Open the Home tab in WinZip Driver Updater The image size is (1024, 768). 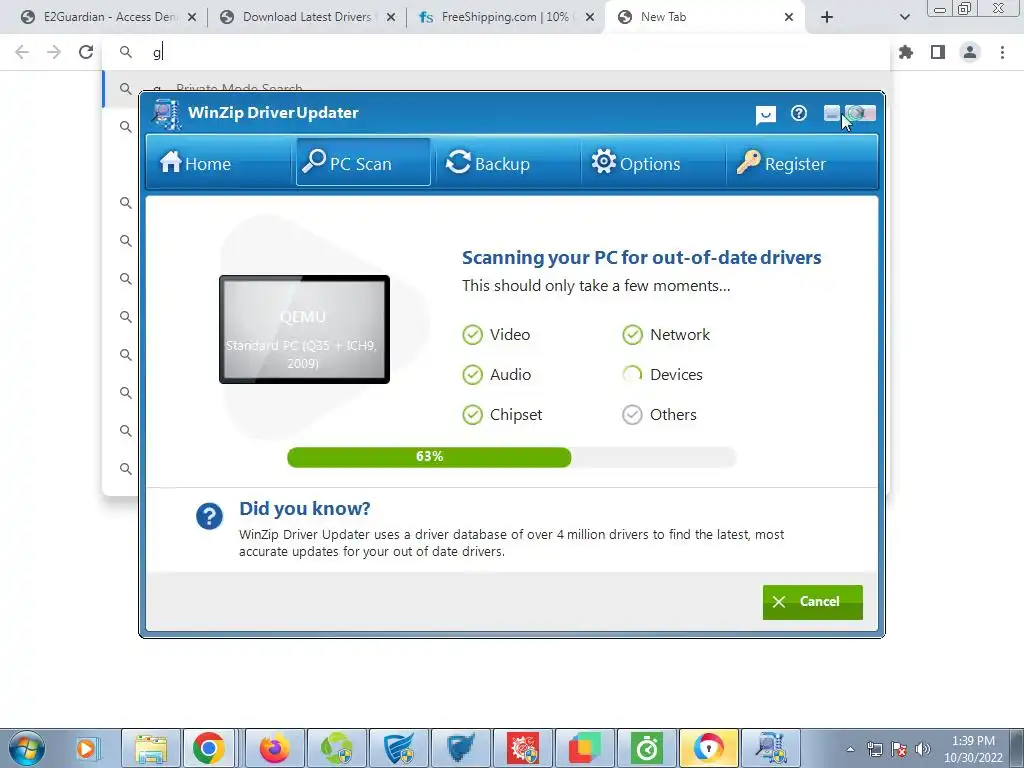point(195,163)
